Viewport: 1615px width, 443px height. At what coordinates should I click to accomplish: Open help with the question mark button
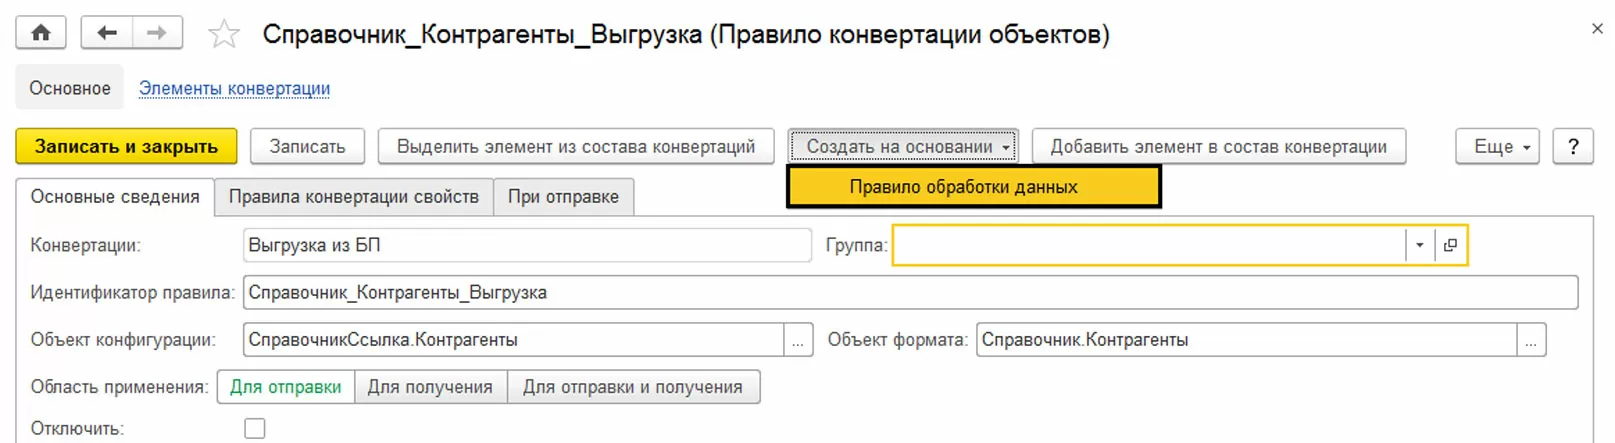(x=1573, y=147)
